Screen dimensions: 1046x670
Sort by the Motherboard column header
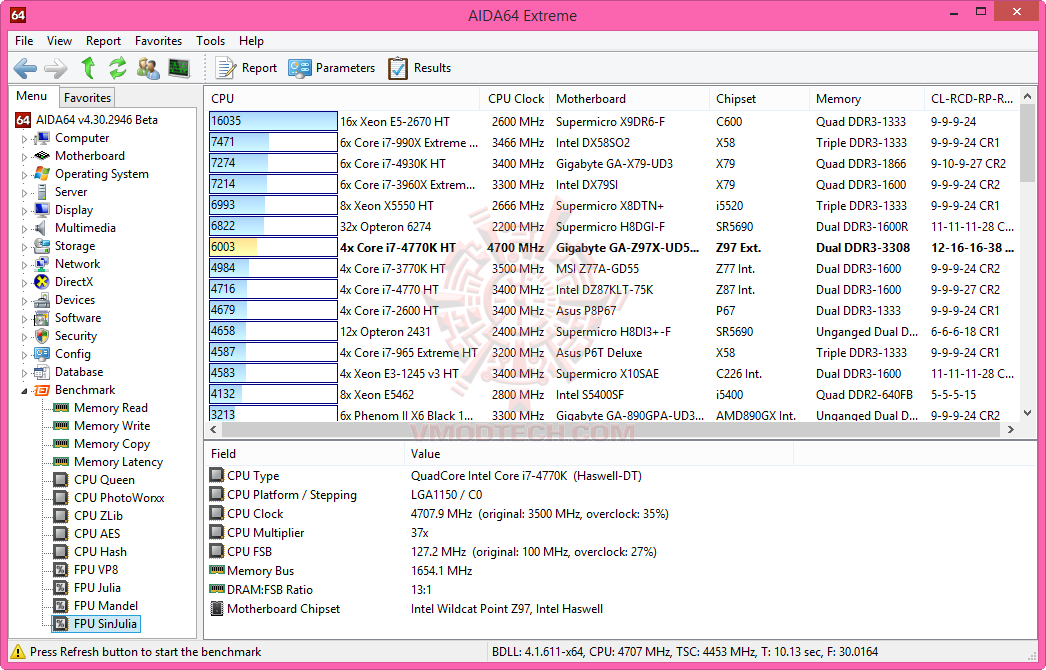(x=630, y=99)
